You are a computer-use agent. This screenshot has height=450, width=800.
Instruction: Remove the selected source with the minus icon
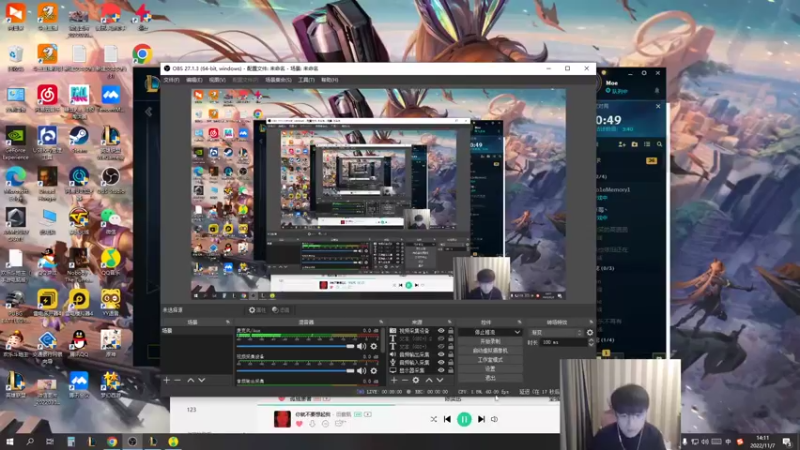coord(405,380)
